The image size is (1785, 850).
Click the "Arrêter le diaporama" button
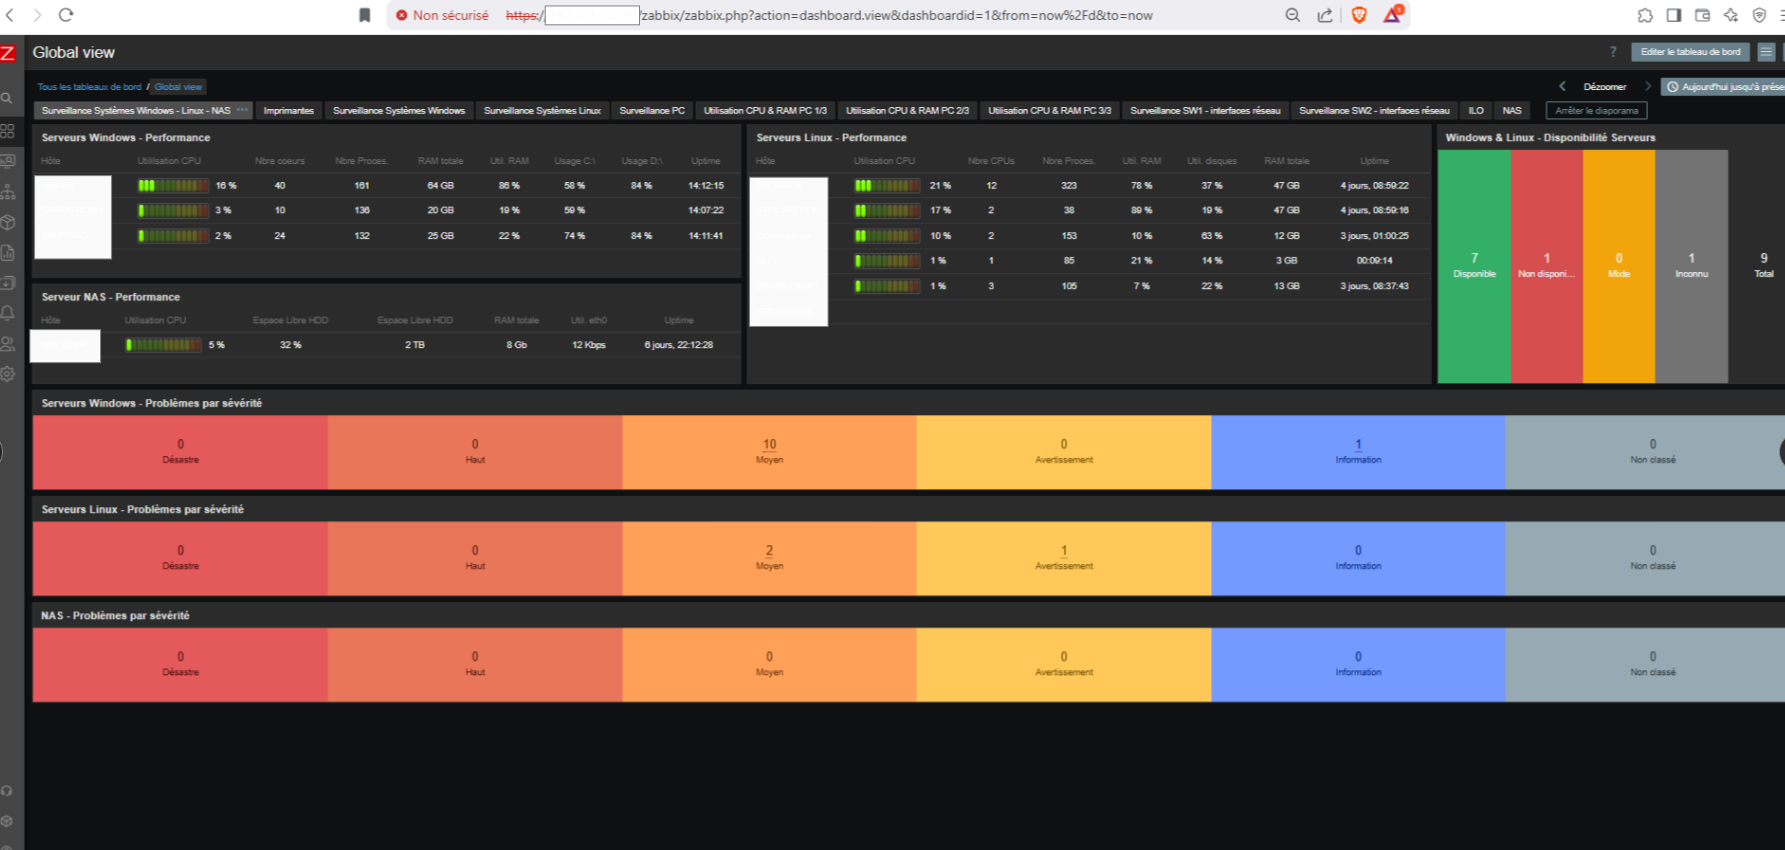1596,111
